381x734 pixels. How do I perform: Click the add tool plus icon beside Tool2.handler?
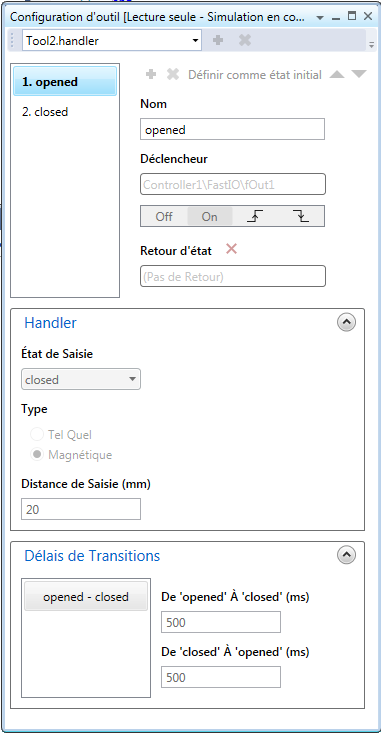tap(218, 41)
